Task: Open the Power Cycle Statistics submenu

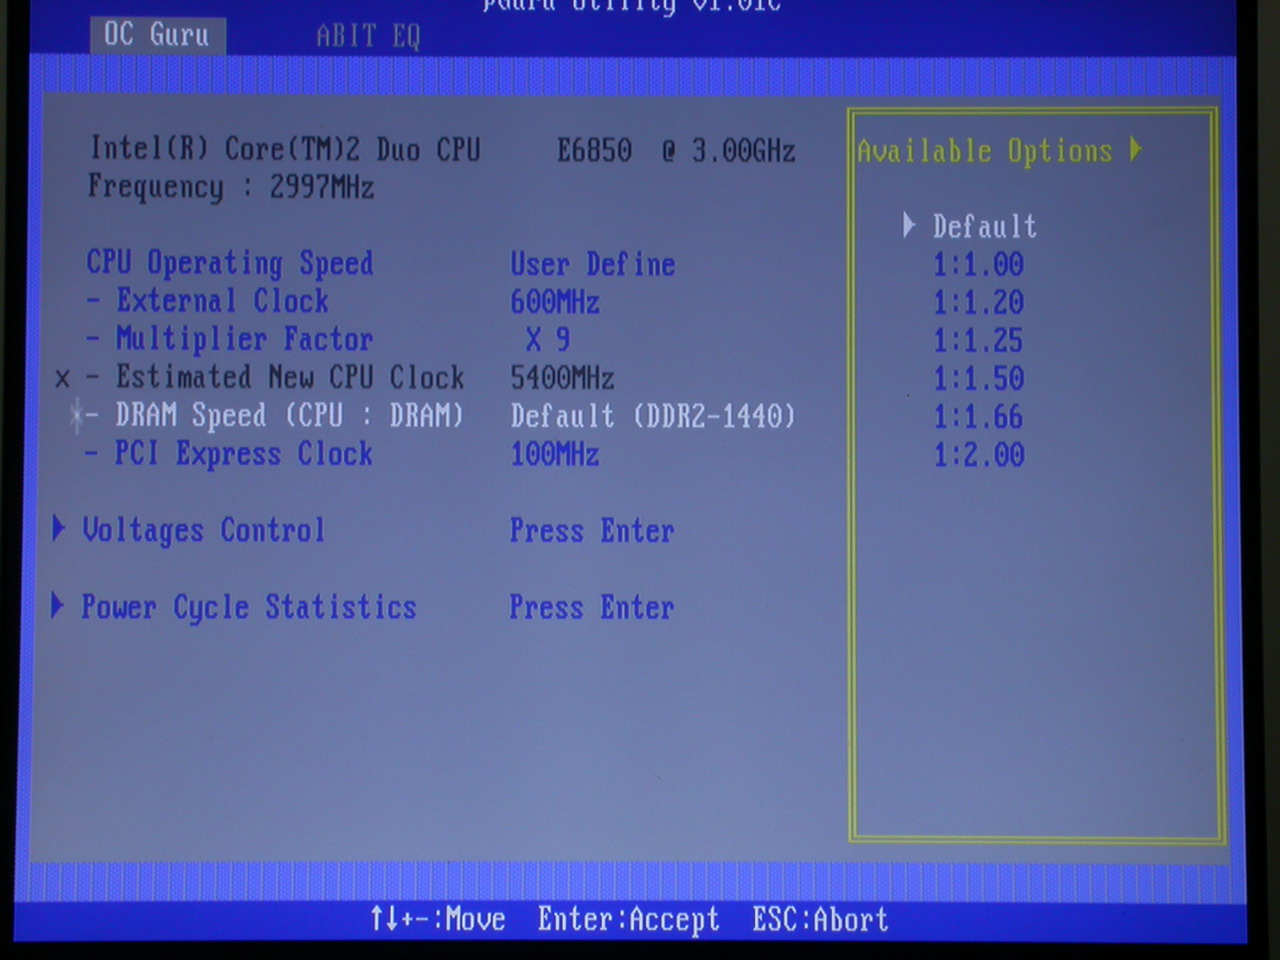Action: [249, 608]
